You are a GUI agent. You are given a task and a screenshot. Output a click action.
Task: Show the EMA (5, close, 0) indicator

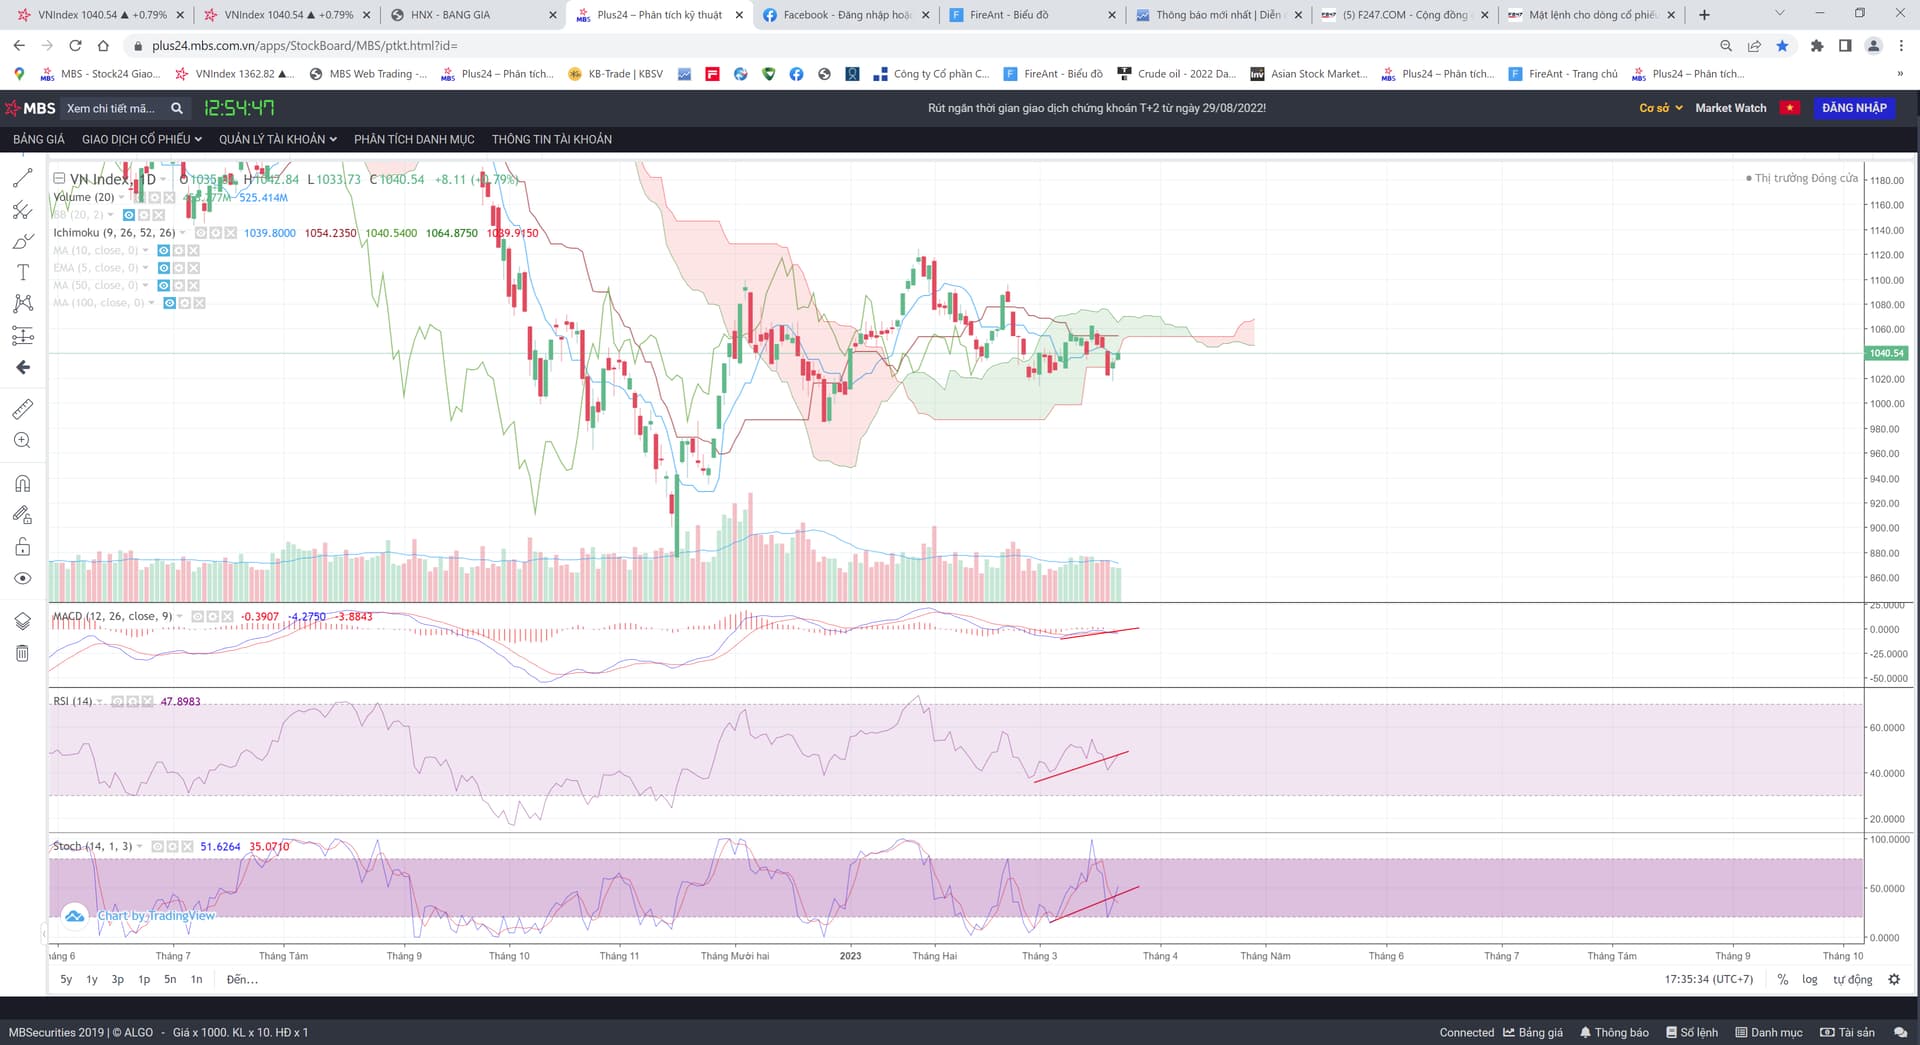pos(163,268)
